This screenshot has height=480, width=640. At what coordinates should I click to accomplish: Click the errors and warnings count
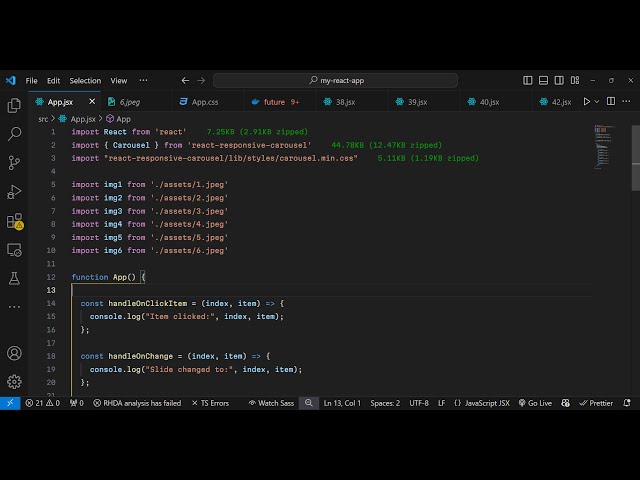click(42, 403)
